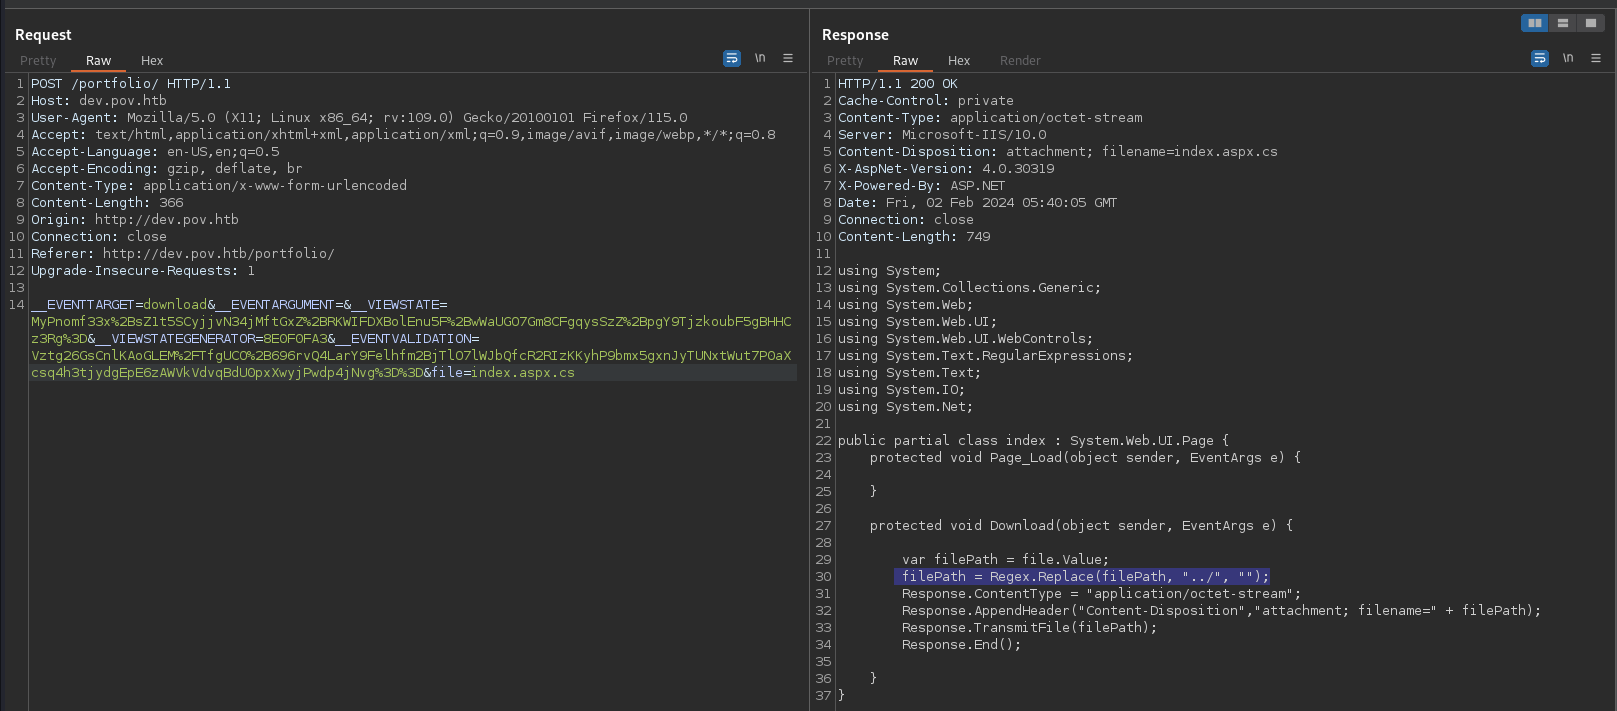
Task: Switch to combined tabbed layout view
Action: pyautogui.click(x=1590, y=23)
